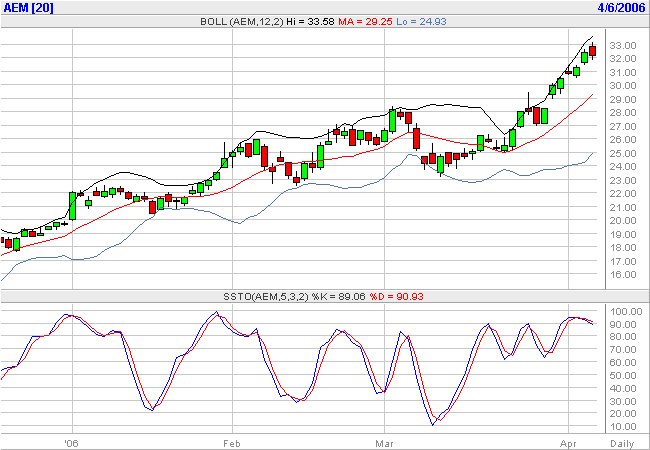
Task: Click the 20.00 price axis label
Action: click(623, 221)
